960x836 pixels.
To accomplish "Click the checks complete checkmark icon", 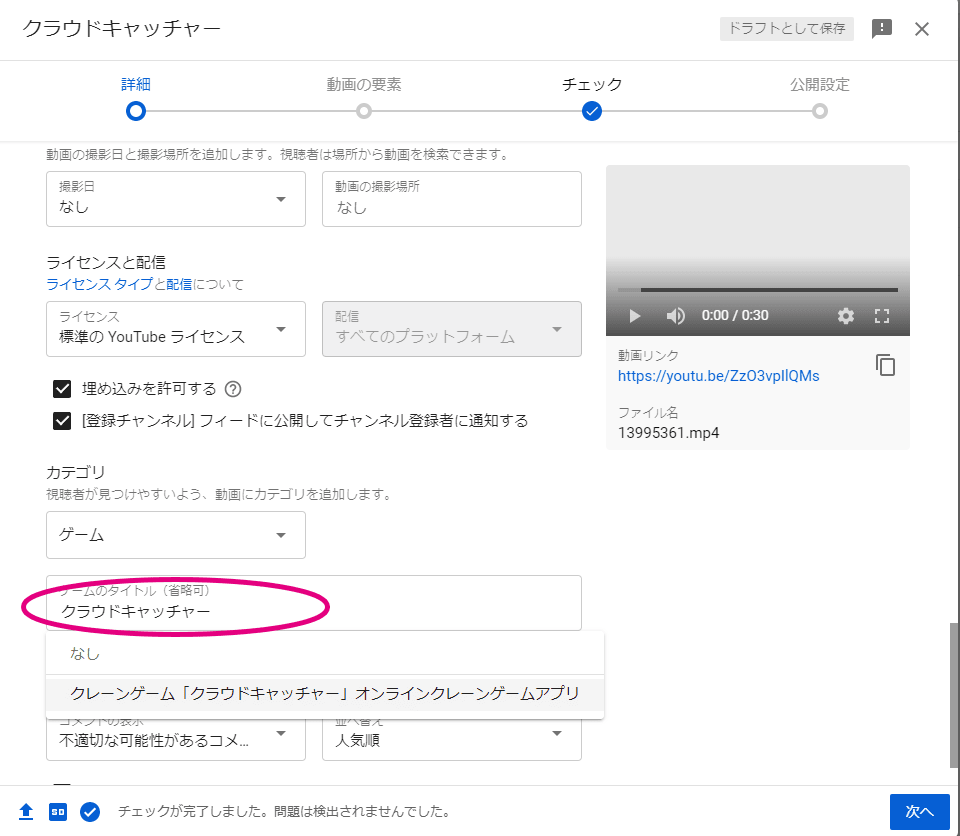I will pyautogui.click(x=90, y=812).
